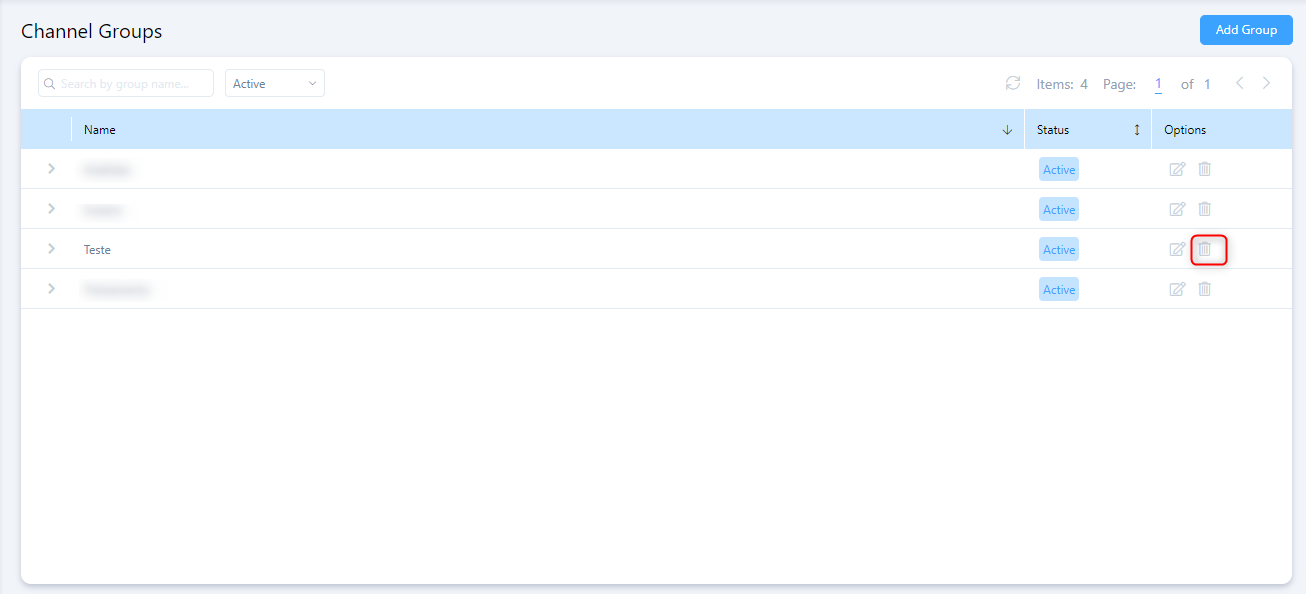1306x594 pixels.
Task: Click the edit icon on the first row
Action: coord(1177,169)
